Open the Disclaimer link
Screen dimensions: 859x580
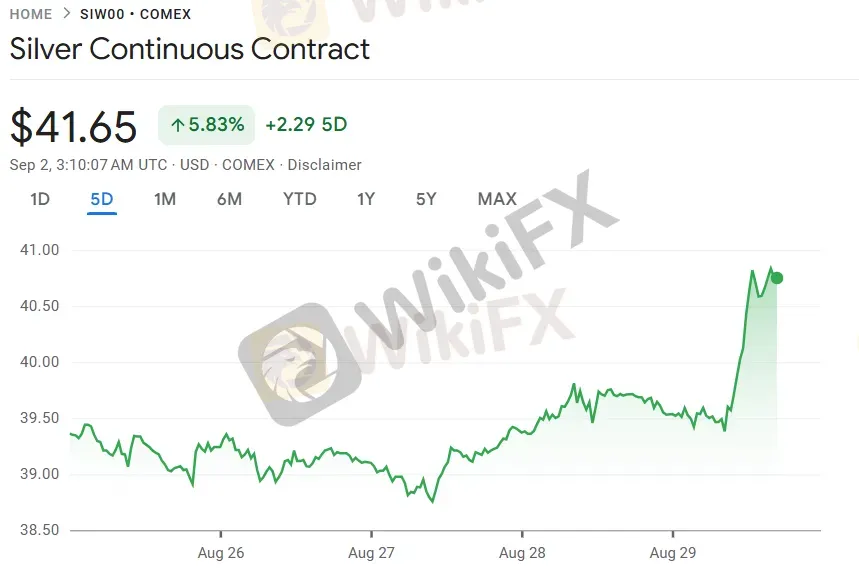pyautogui.click(x=324, y=165)
